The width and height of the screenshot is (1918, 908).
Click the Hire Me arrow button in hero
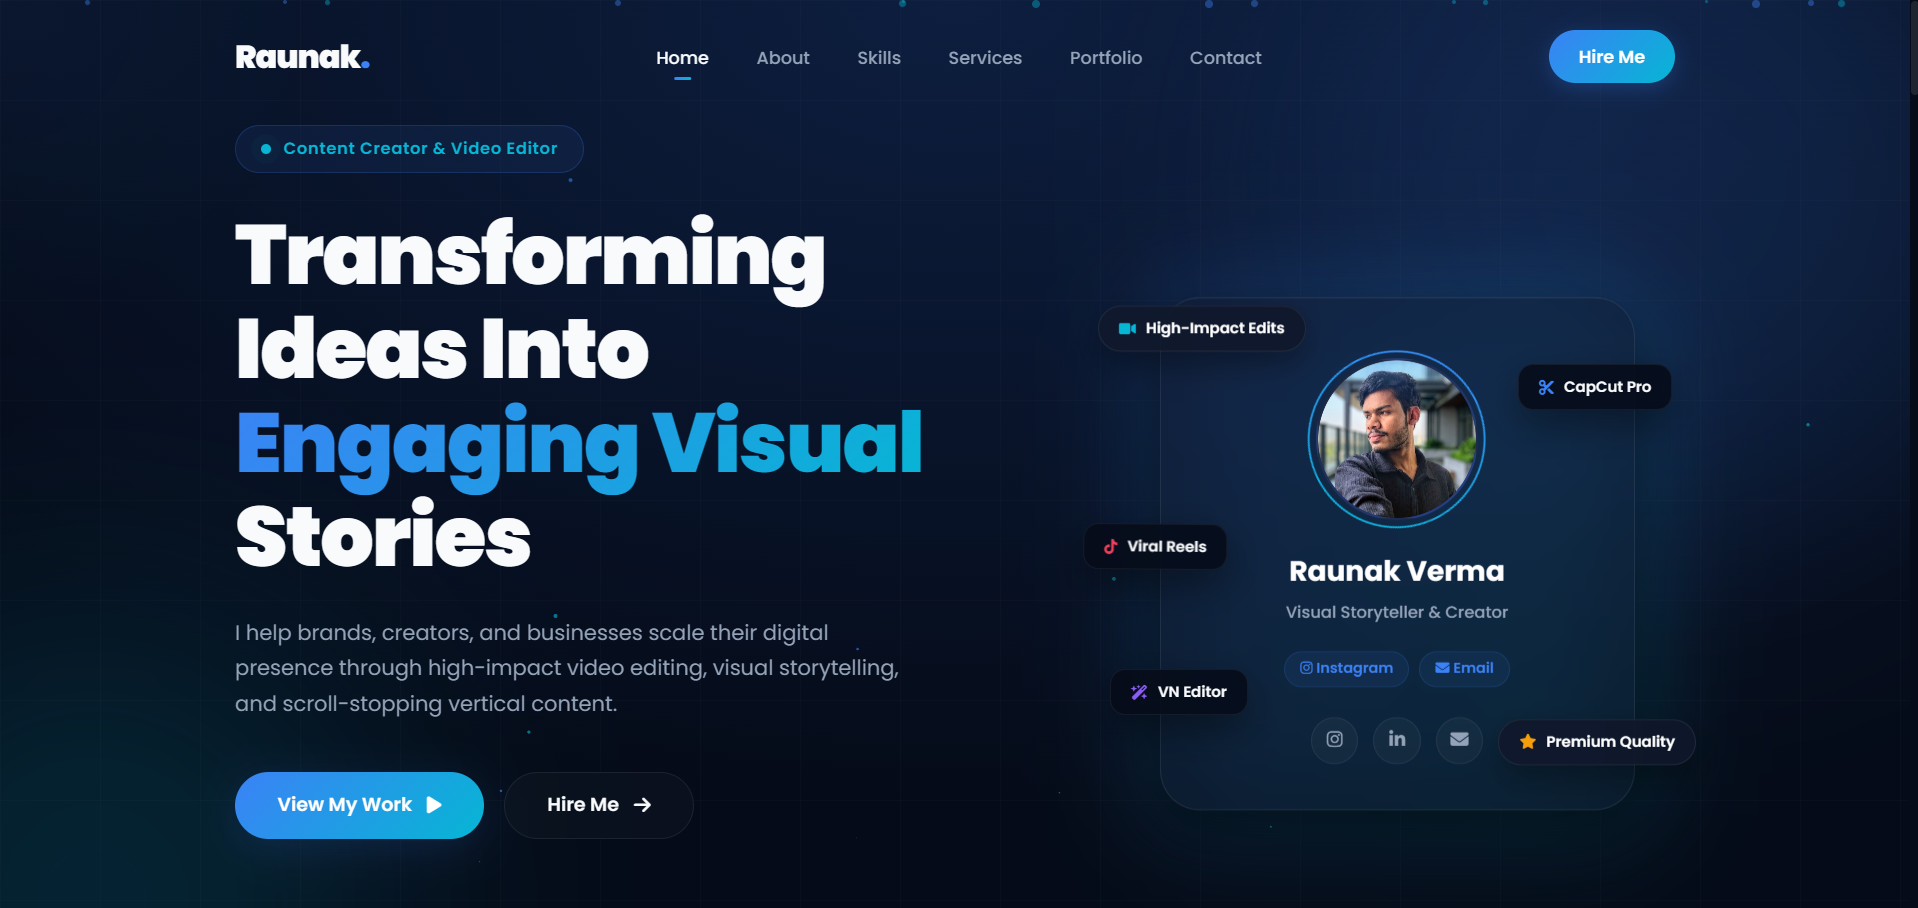(598, 805)
